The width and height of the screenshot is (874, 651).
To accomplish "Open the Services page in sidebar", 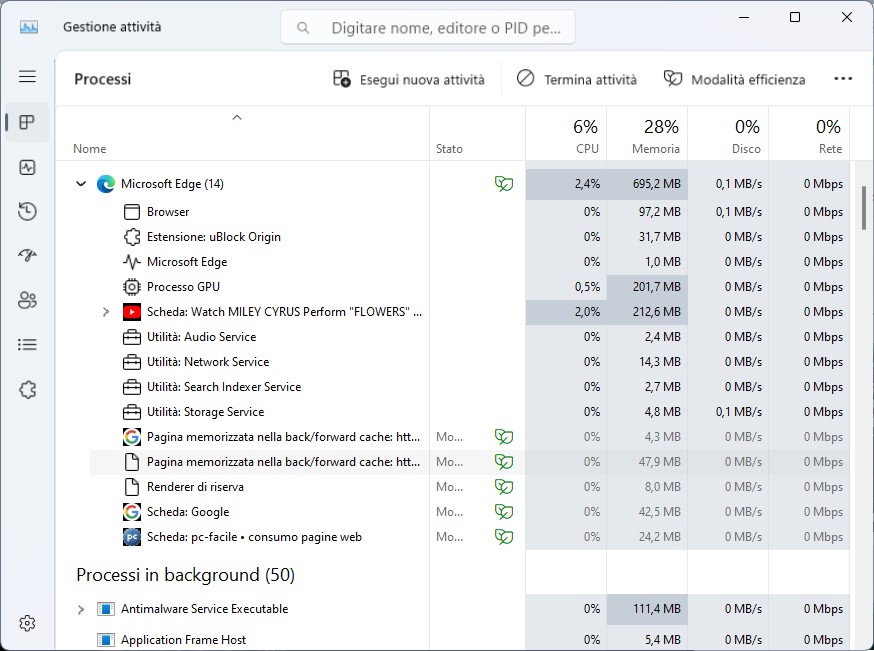I will 27,388.
